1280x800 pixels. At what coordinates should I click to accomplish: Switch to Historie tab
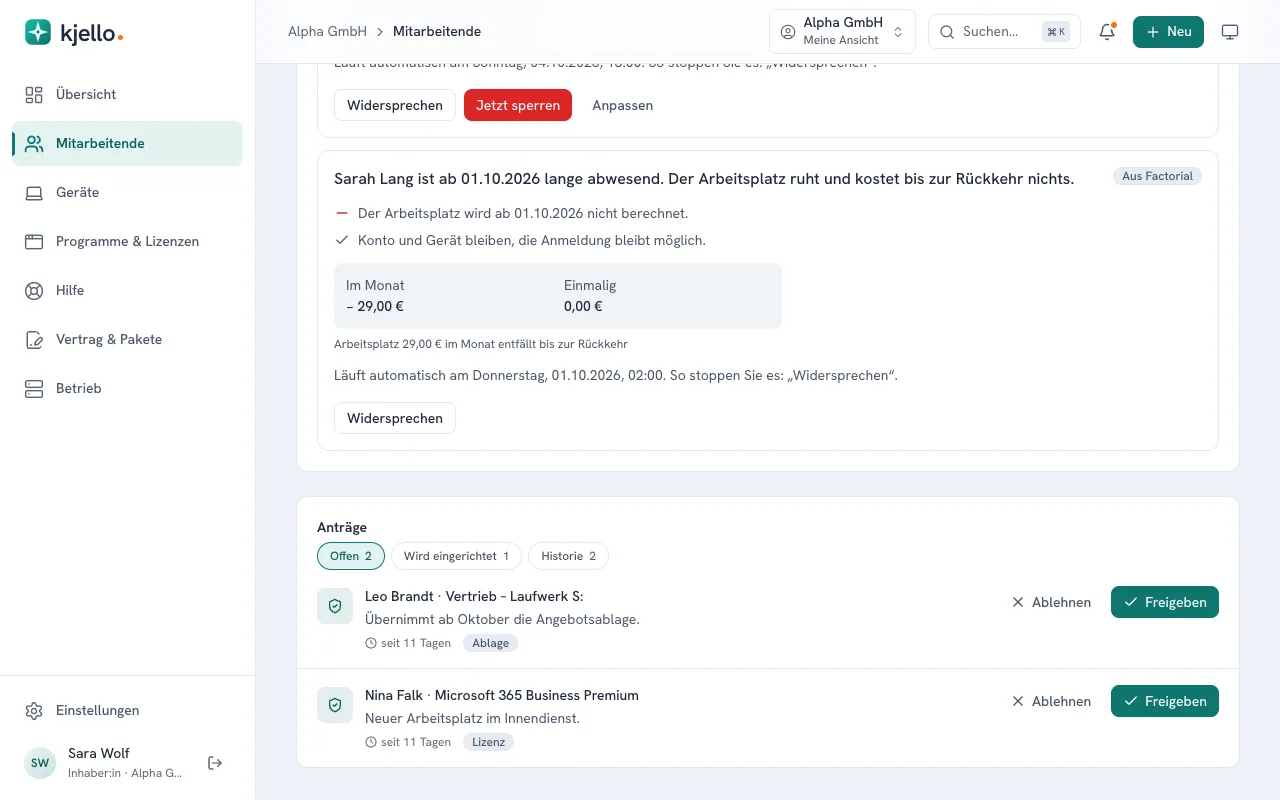tap(568, 556)
